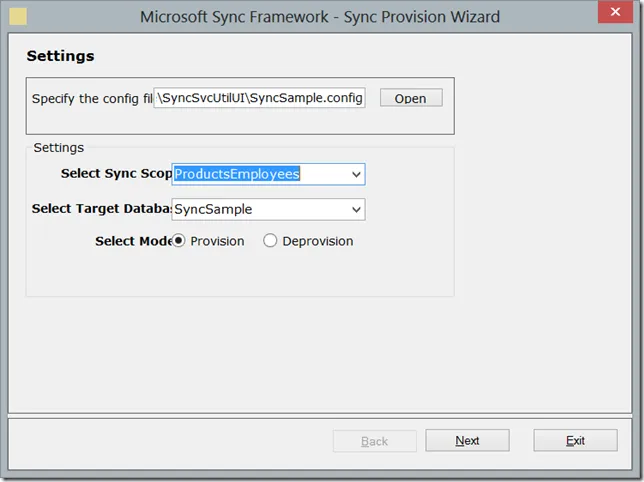Viewport: 644px width, 482px height.
Task: Click the Back button
Action: [x=374, y=440]
